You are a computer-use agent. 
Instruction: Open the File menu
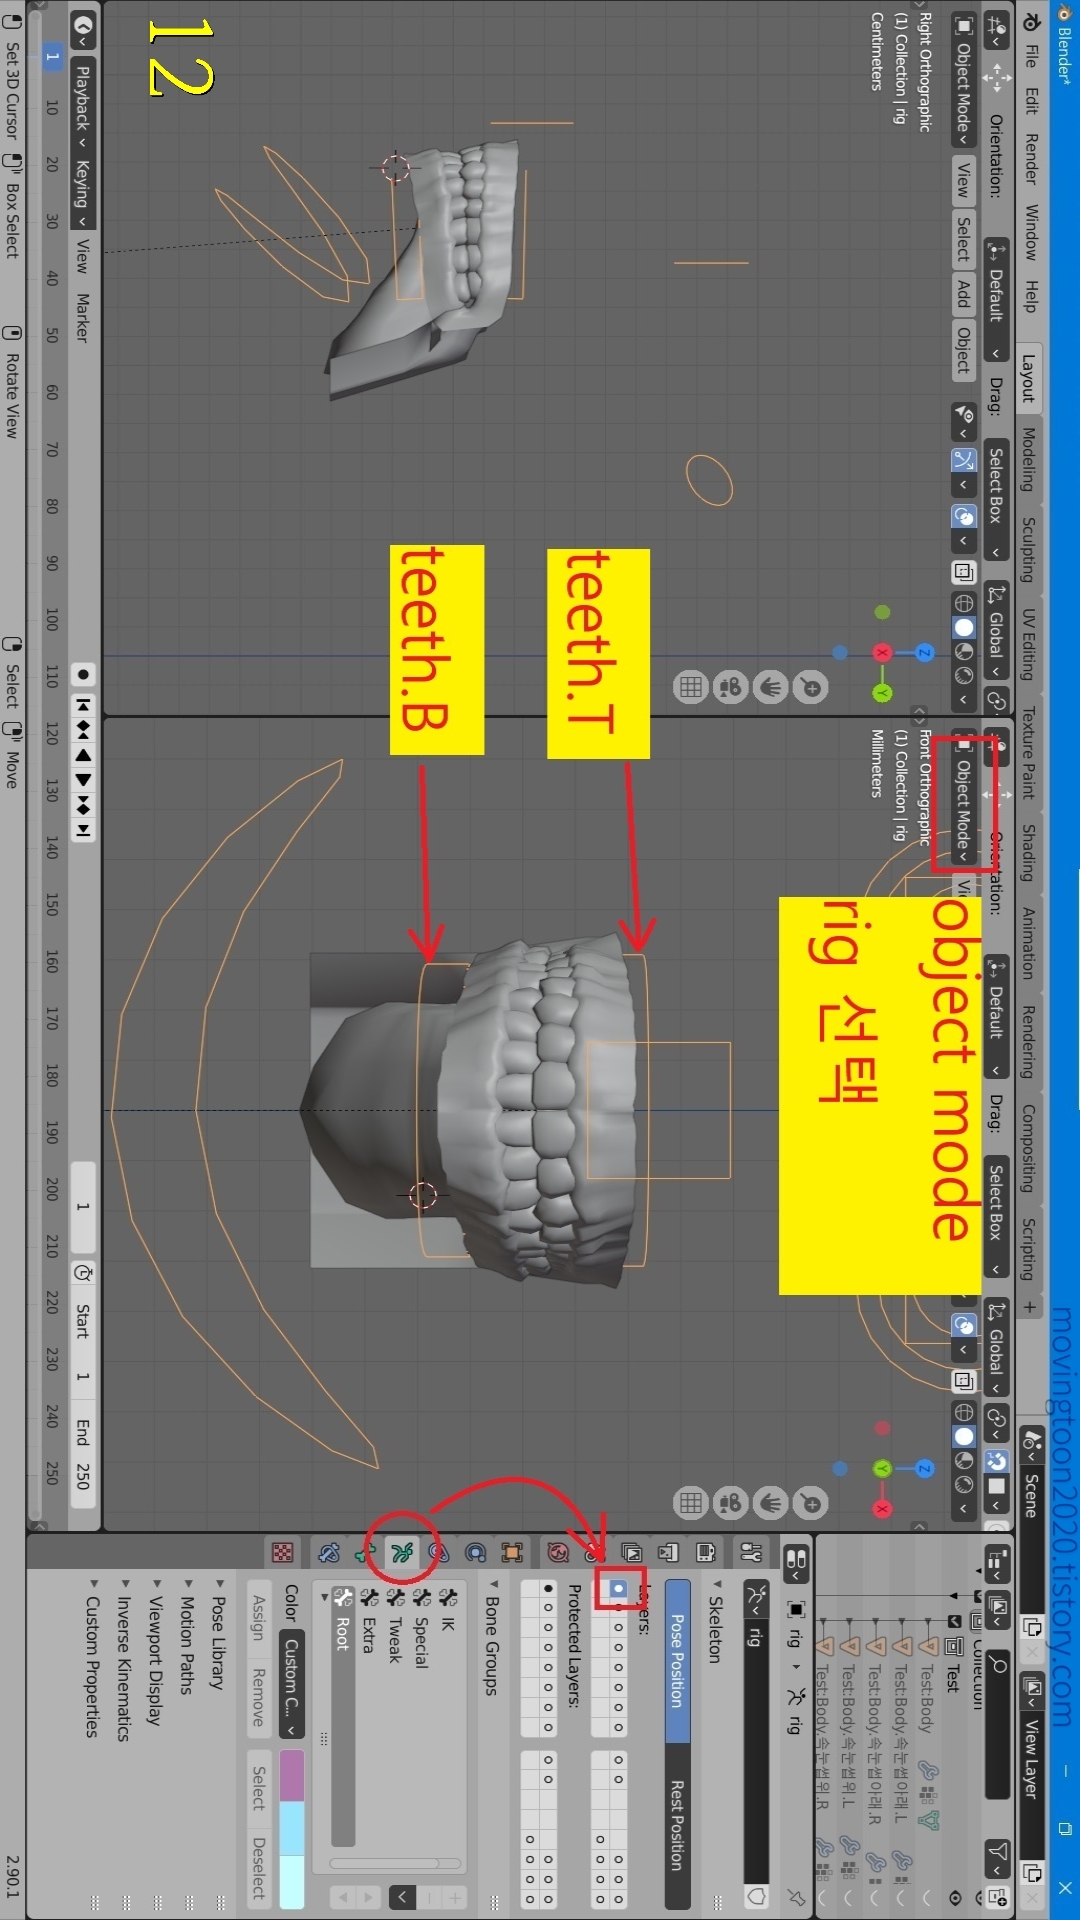pyautogui.click(x=1031, y=56)
